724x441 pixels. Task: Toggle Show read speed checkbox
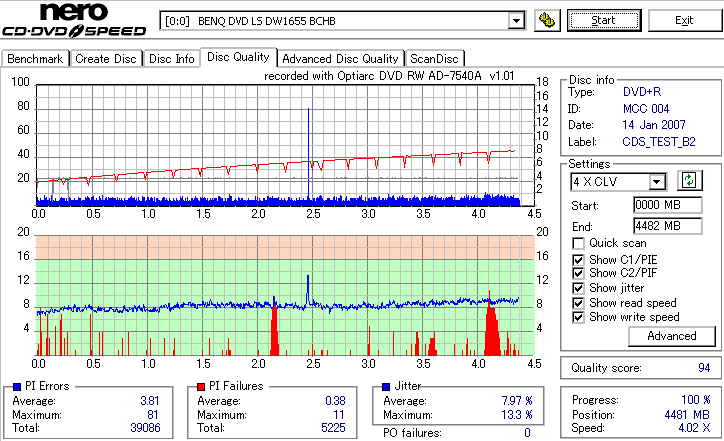578,303
